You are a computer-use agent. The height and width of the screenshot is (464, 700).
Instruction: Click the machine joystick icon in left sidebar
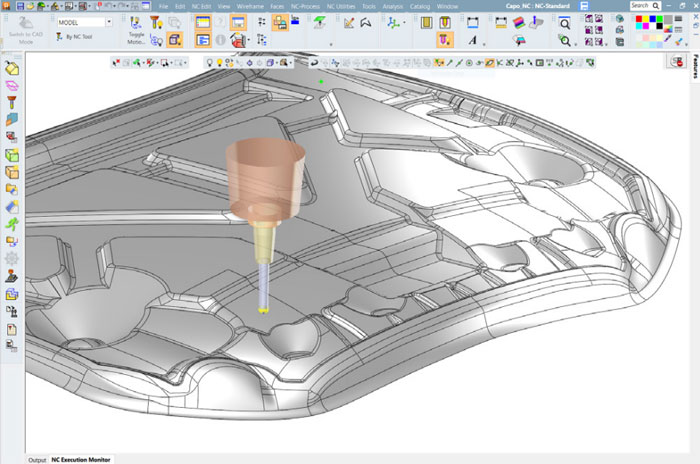[12, 276]
